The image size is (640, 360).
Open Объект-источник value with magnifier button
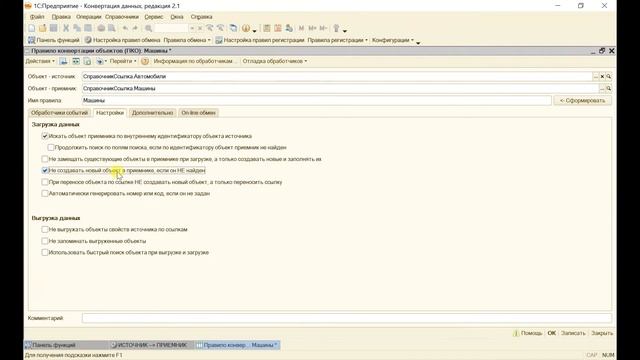pos(609,77)
